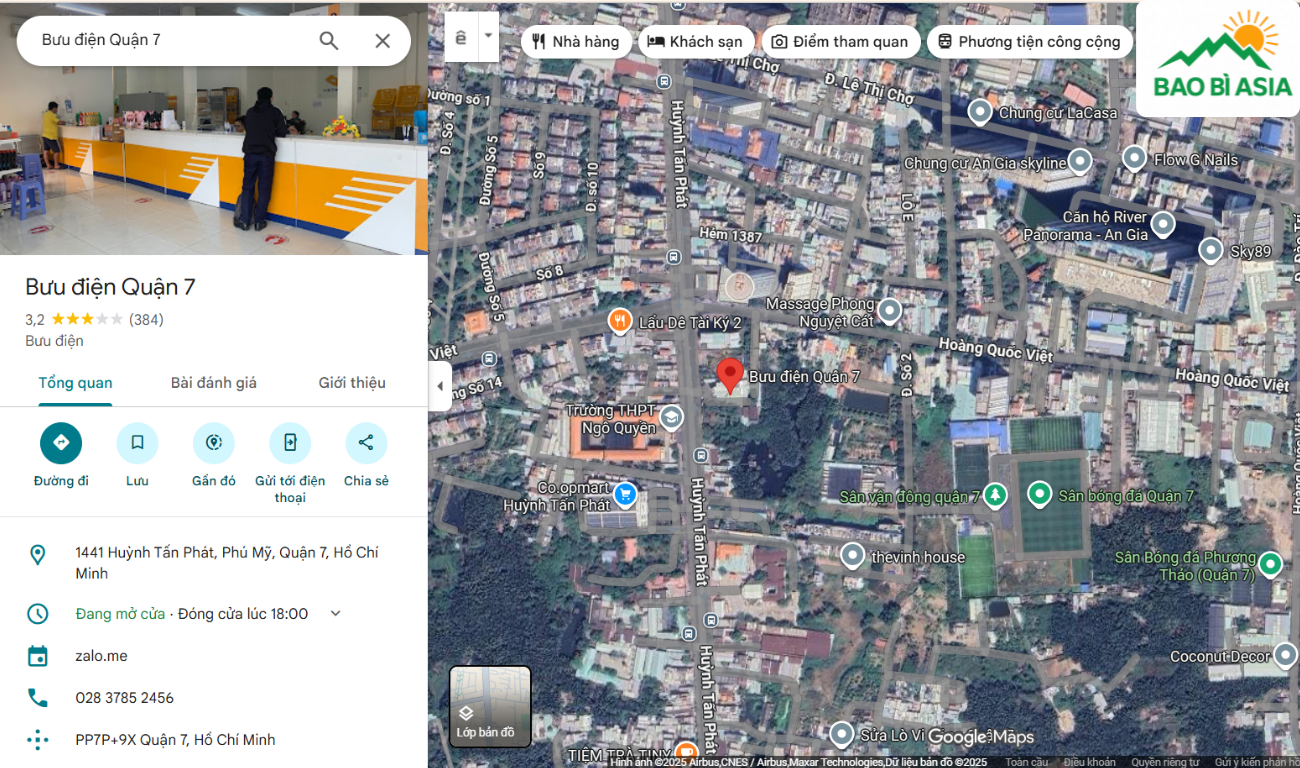This screenshot has width=1300, height=768.
Task: Switch to the Bài đánh giá tab
Action: (x=214, y=383)
